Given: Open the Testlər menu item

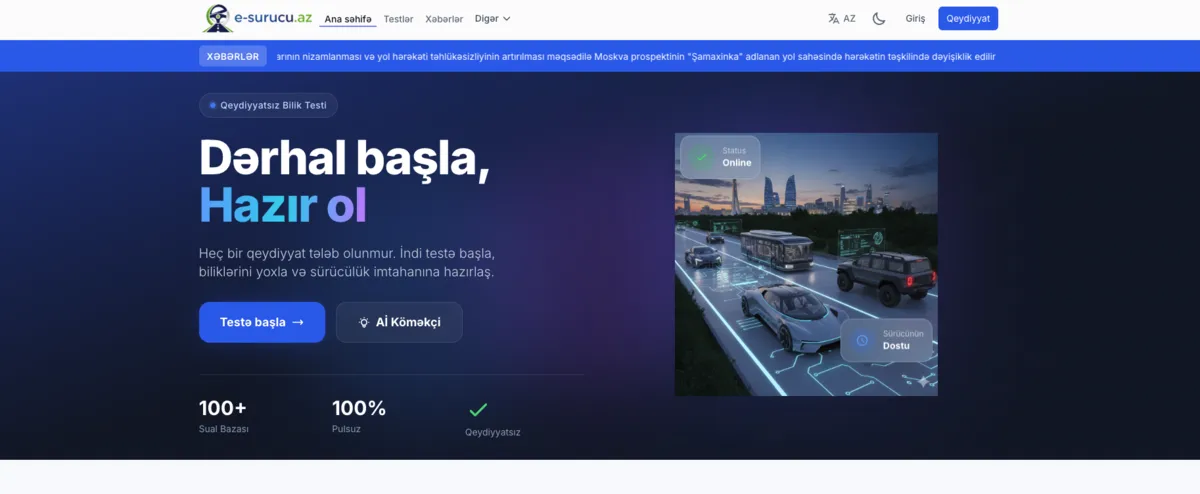Looking at the screenshot, I should [x=398, y=18].
